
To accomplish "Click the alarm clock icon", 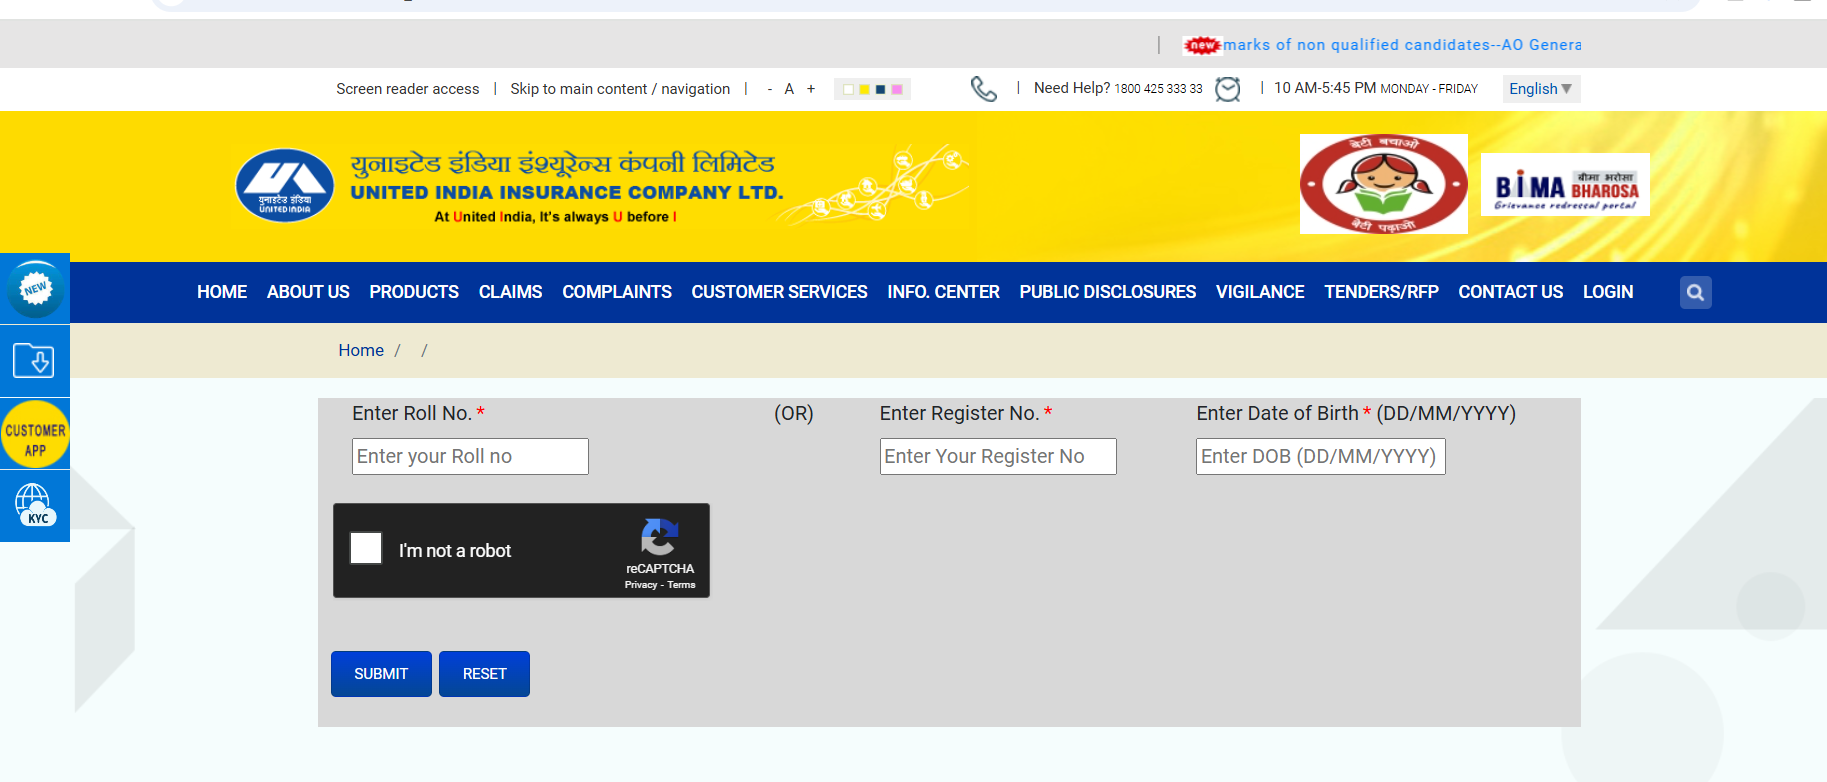I will (1227, 89).
